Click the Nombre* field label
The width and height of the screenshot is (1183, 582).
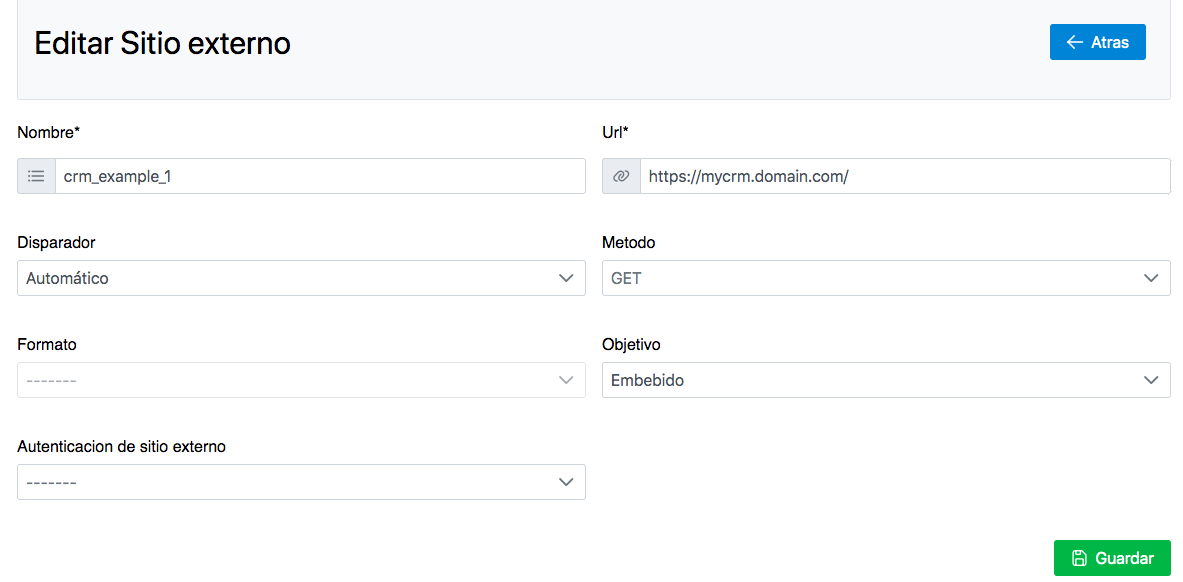click(x=48, y=132)
